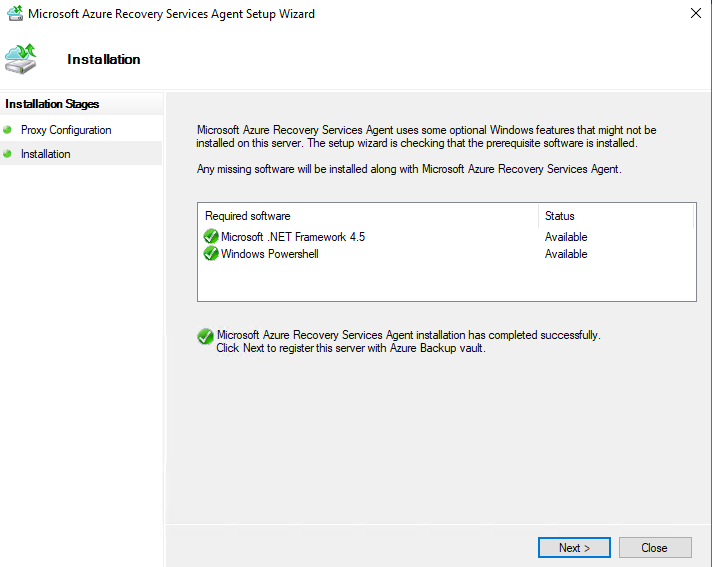This screenshot has height=567, width=712.
Task: Click the green dot beside Installation stage
Action: [7, 154]
